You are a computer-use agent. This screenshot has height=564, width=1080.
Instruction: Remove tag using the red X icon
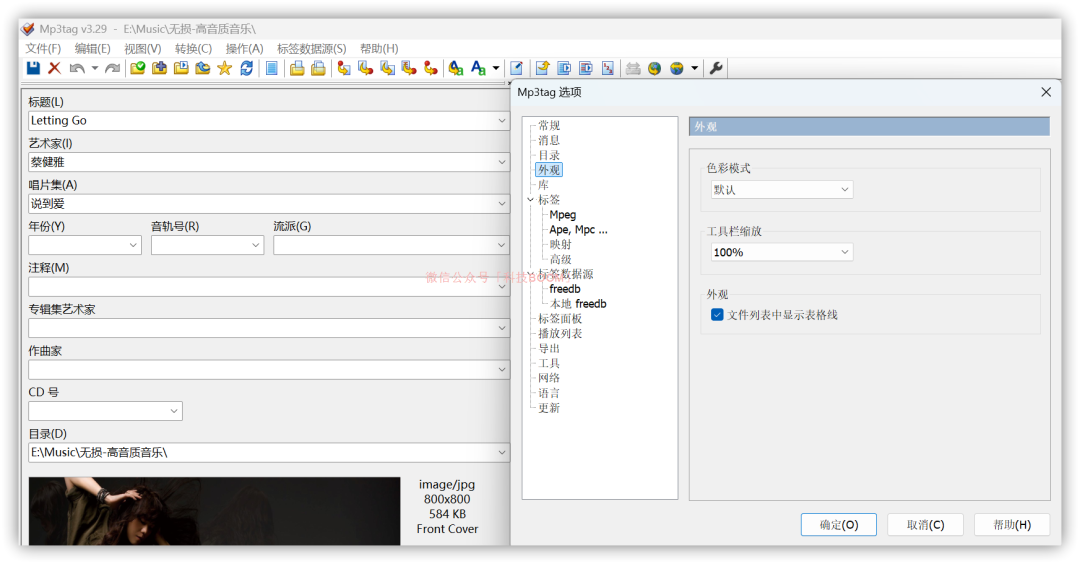coord(54,67)
